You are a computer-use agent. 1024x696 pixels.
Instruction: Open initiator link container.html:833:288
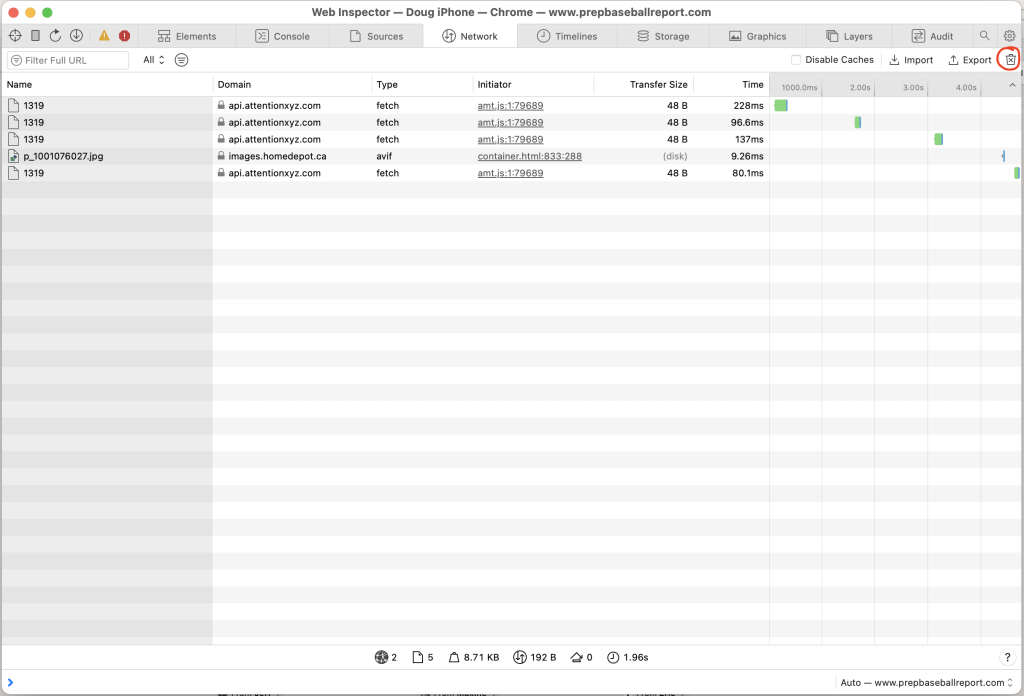tap(529, 156)
